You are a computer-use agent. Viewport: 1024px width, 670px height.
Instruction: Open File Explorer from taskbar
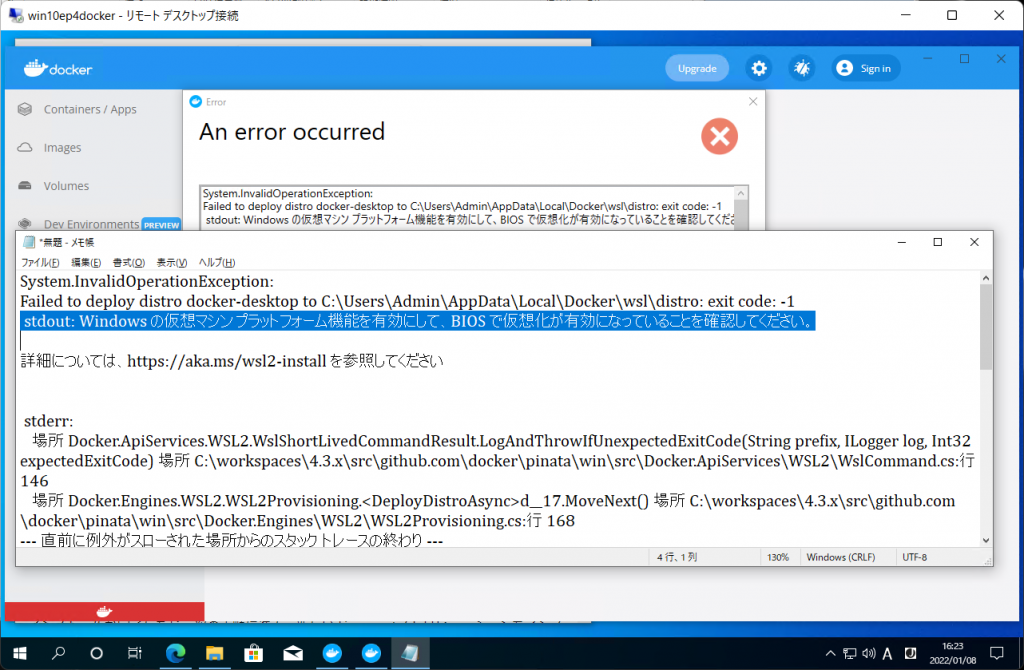point(214,653)
